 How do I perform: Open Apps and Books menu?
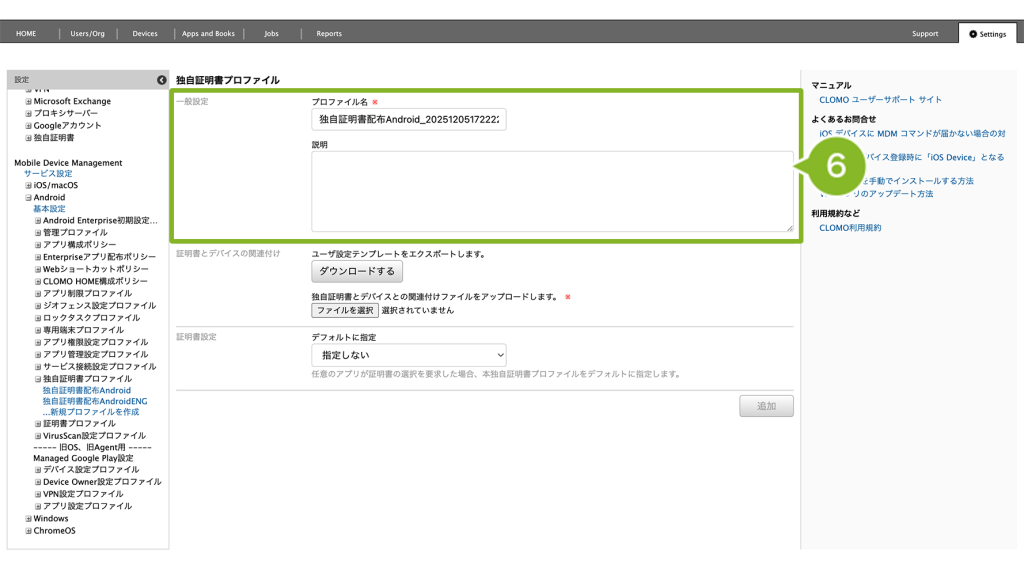tap(208, 34)
